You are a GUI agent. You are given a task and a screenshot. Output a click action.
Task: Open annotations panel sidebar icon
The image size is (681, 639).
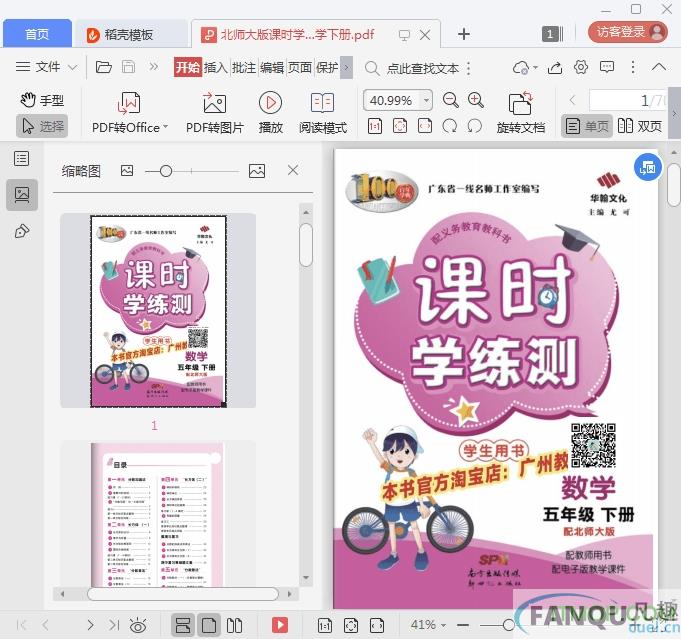[x=22, y=231]
